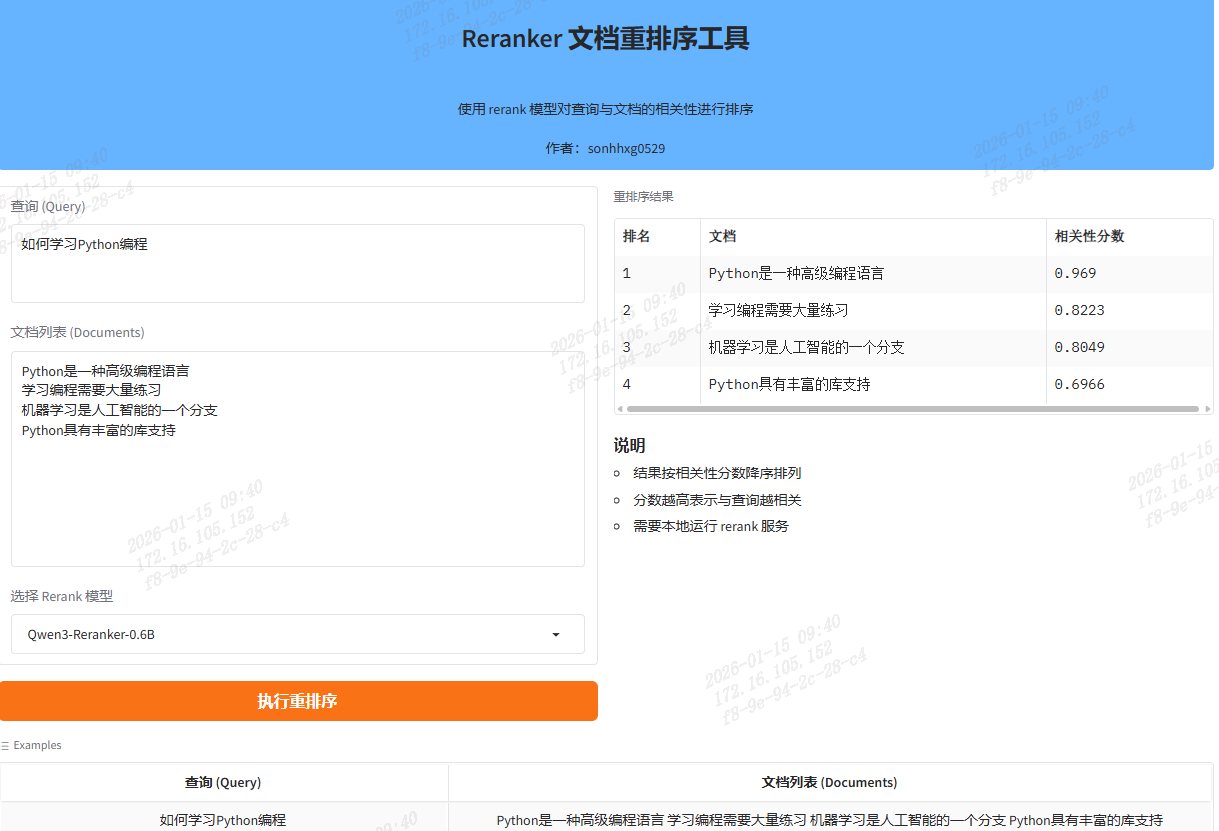
Task: Click the page title Reranker 文档重排序工具
Action: pyautogui.click(x=606, y=38)
